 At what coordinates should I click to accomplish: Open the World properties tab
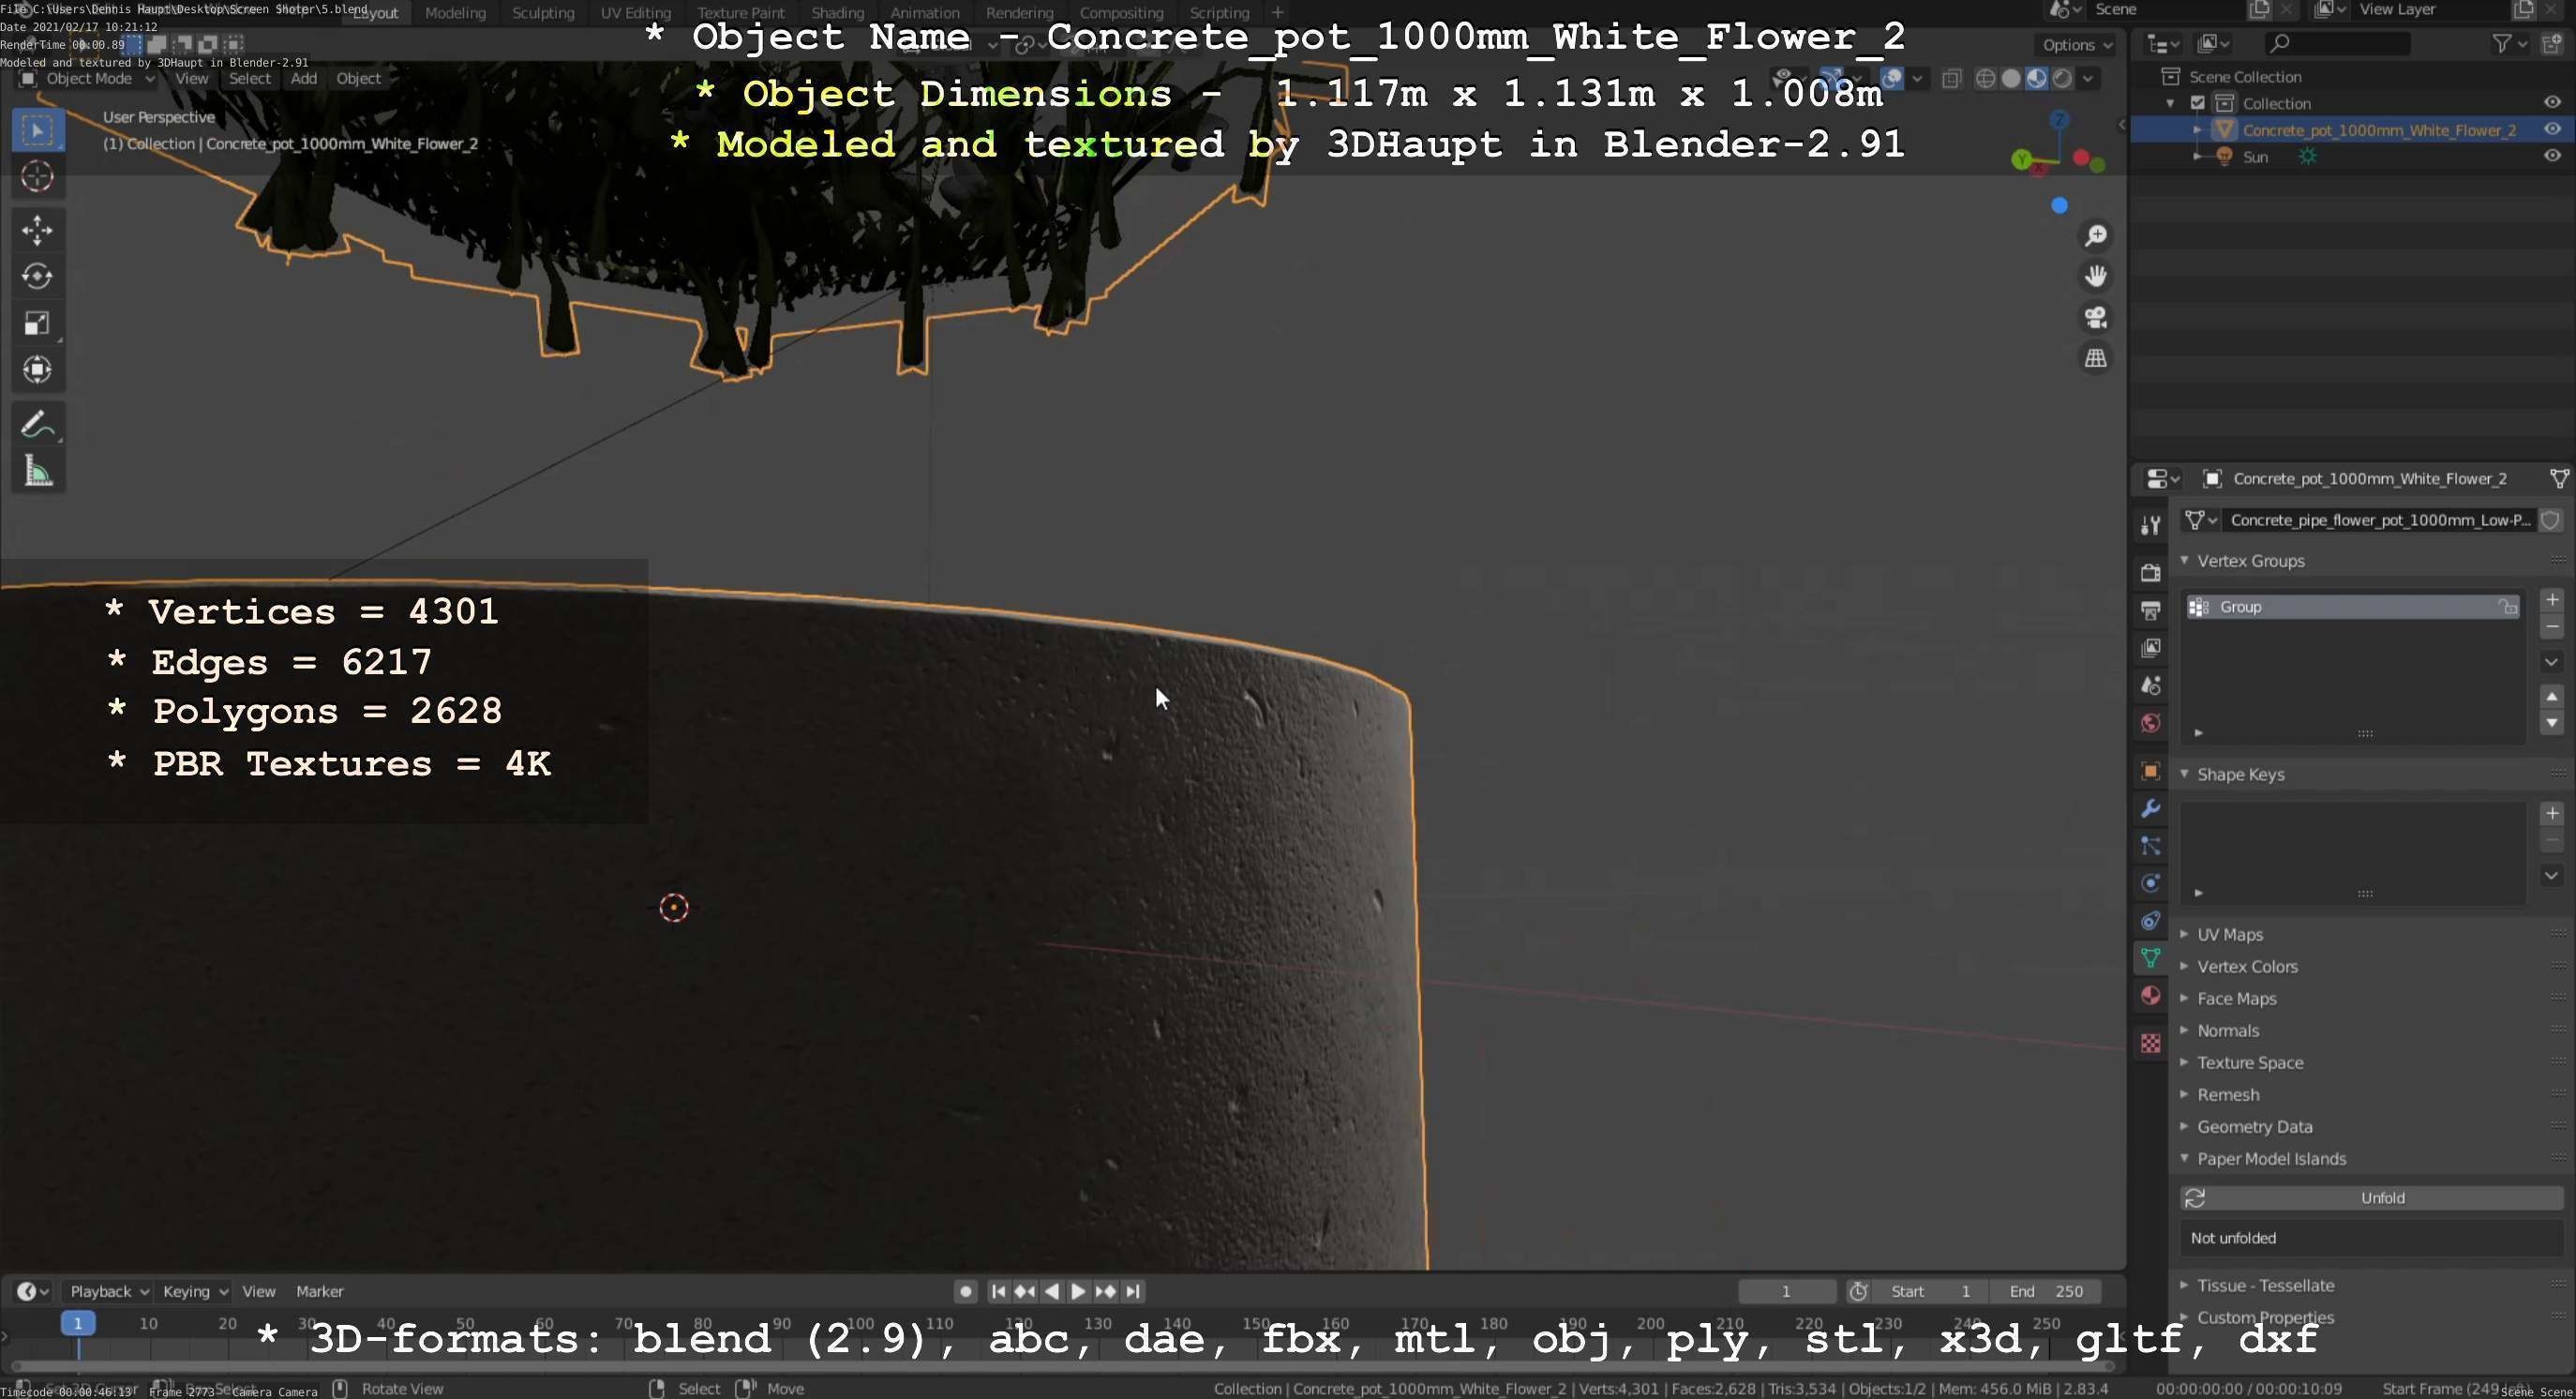pyautogui.click(x=2150, y=723)
